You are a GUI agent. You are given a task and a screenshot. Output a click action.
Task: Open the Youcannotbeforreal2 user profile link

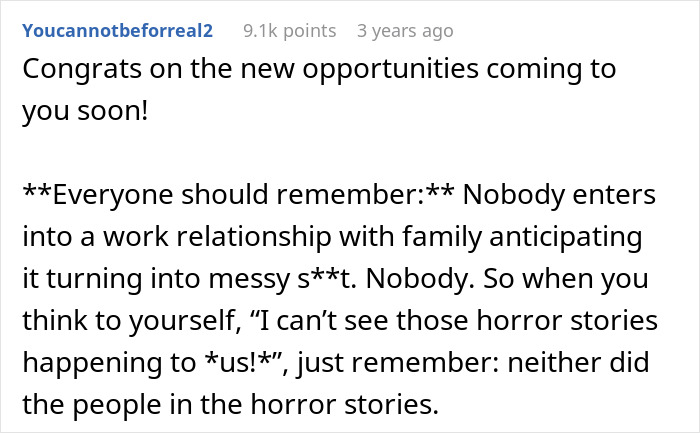(x=117, y=31)
